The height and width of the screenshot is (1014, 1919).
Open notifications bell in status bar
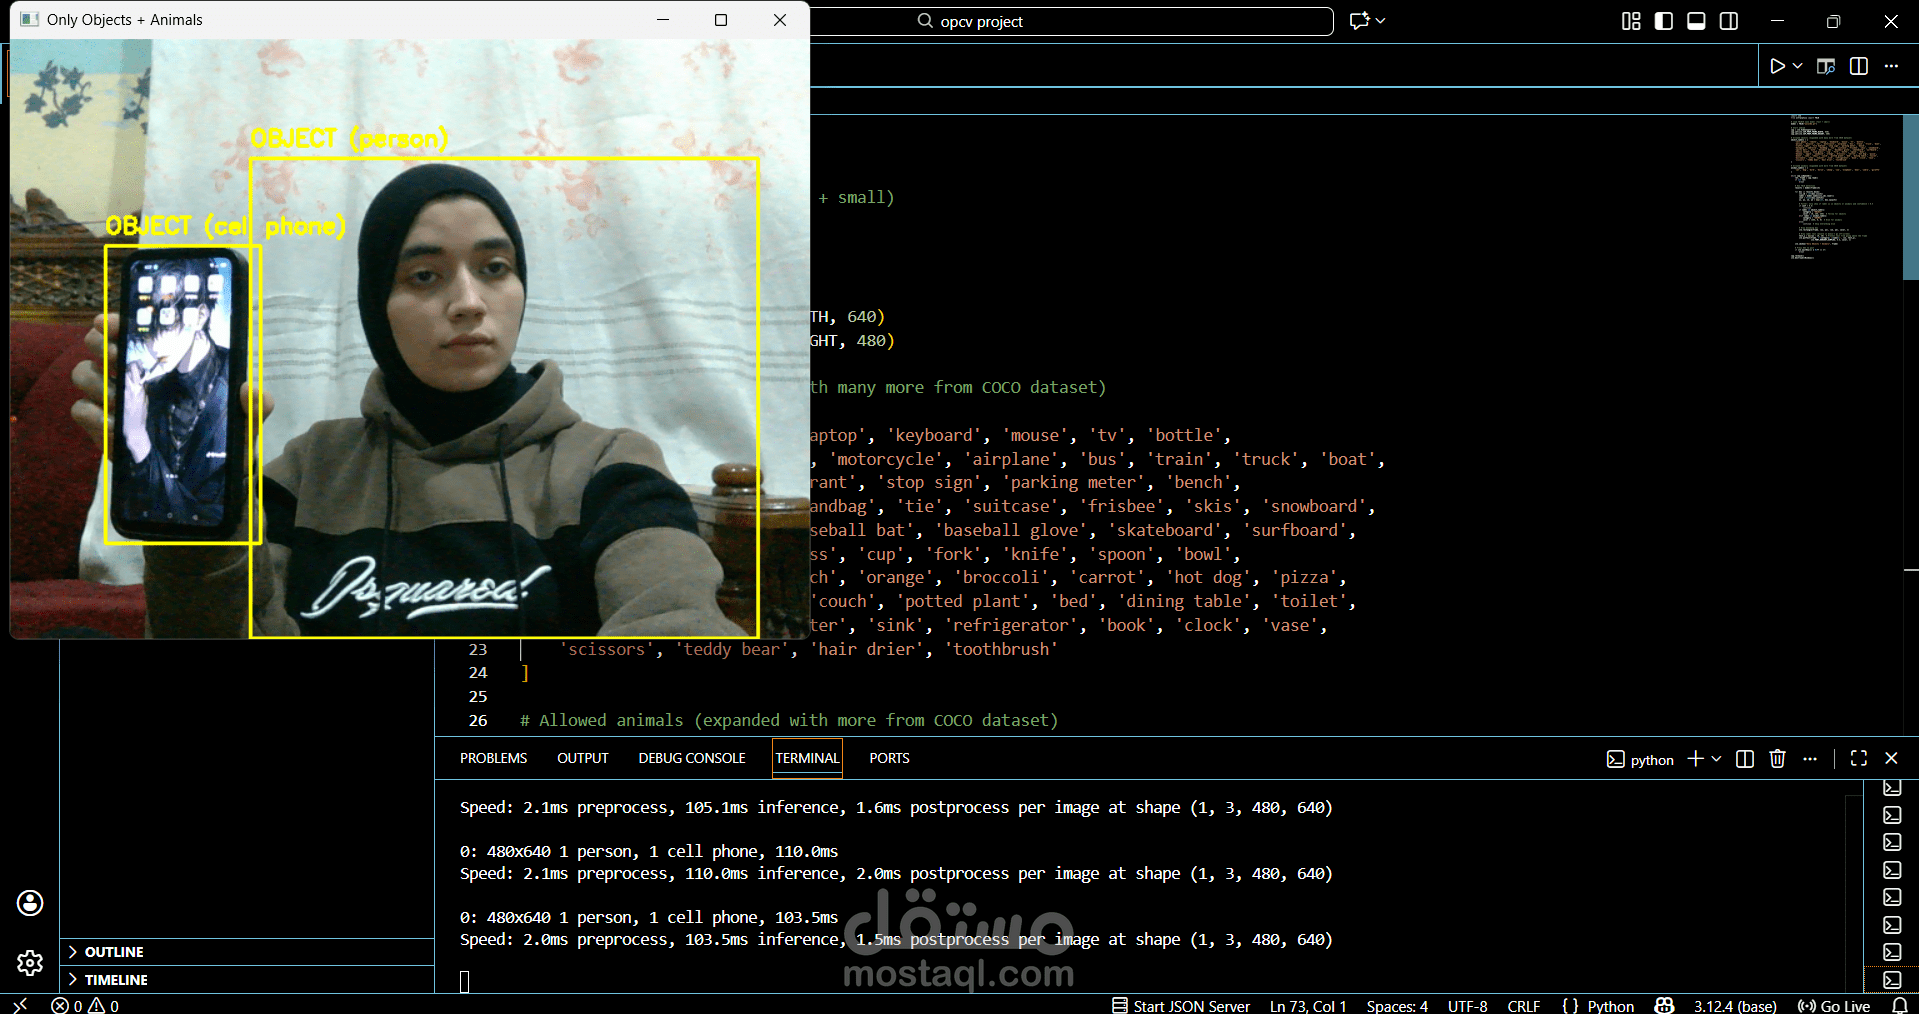(1900, 1006)
